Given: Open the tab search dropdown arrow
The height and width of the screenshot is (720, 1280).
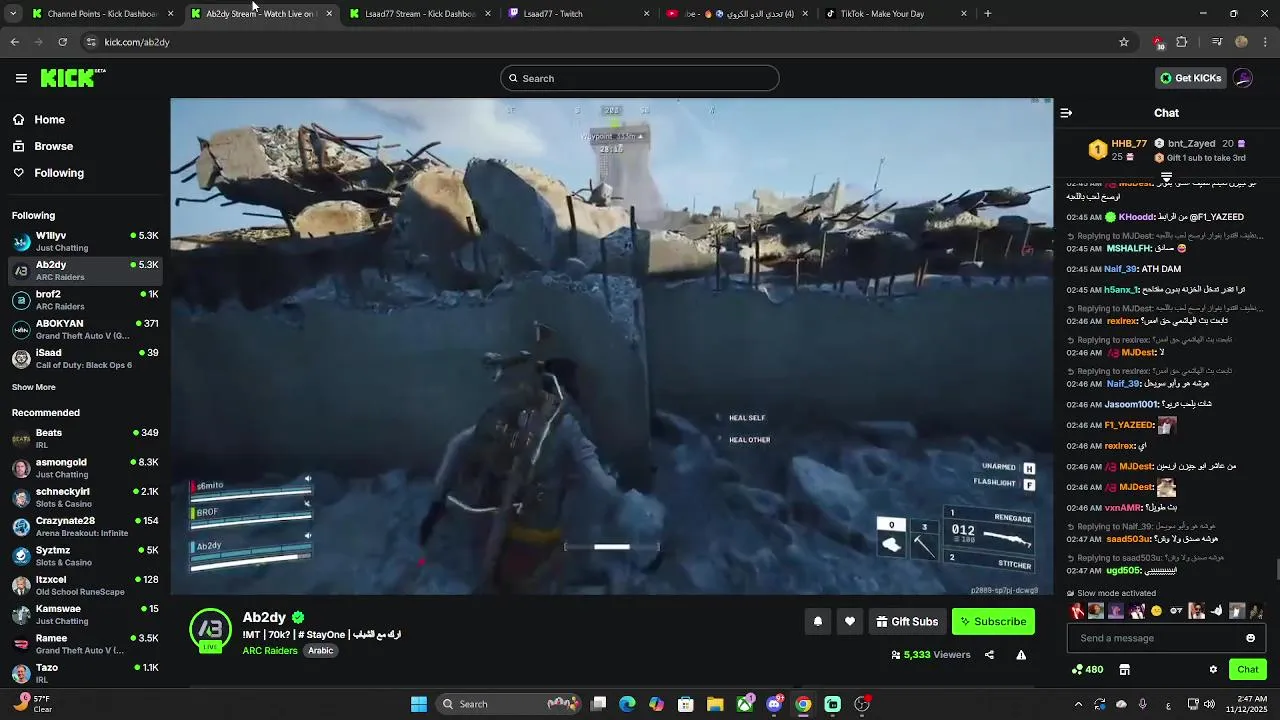Looking at the screenshot, I should pyautogui.click(x=12, y=14).
